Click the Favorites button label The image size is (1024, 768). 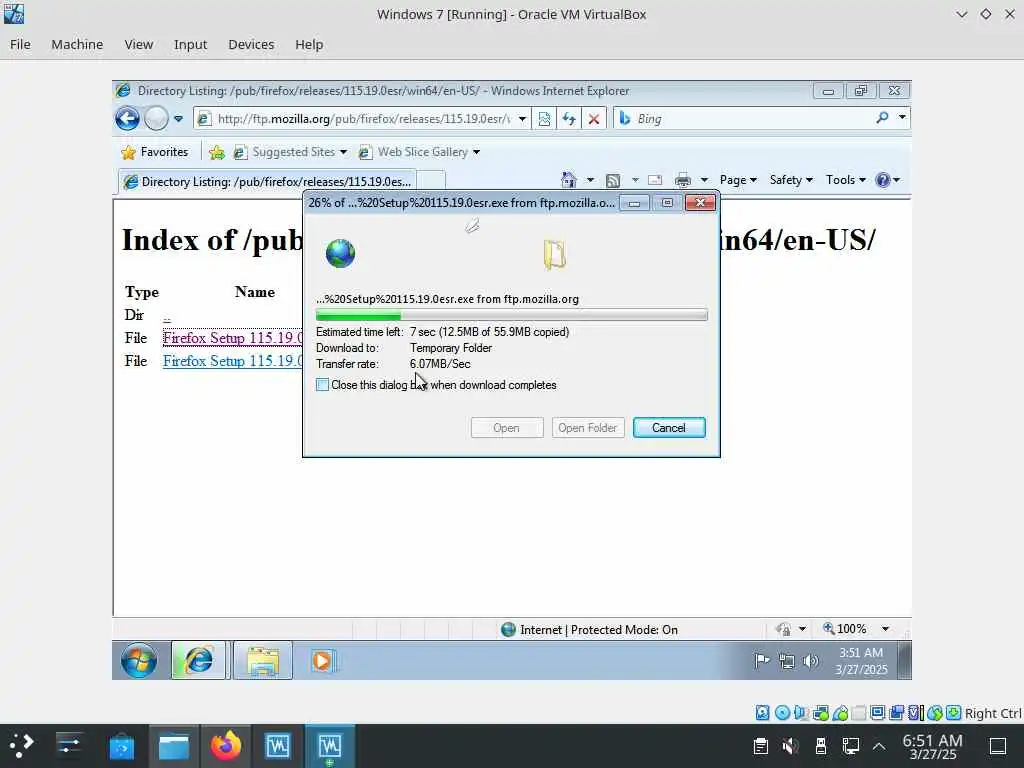(164, 152)
